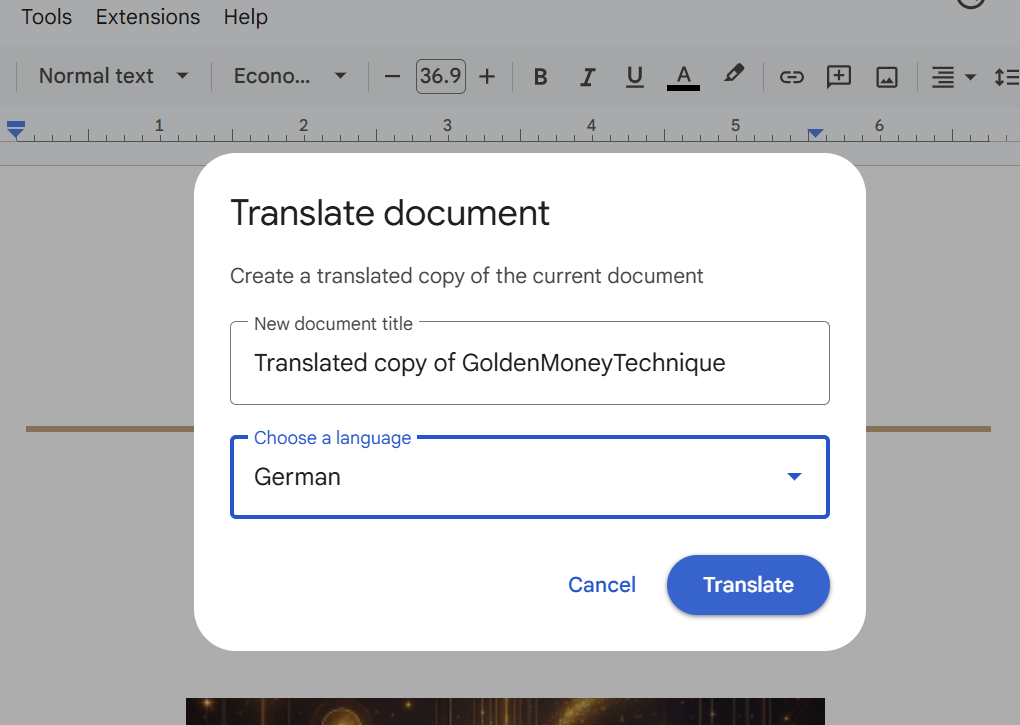Click Cancel in the Translate dialog
Viewport: 1020px width, 725px height.
601,585
